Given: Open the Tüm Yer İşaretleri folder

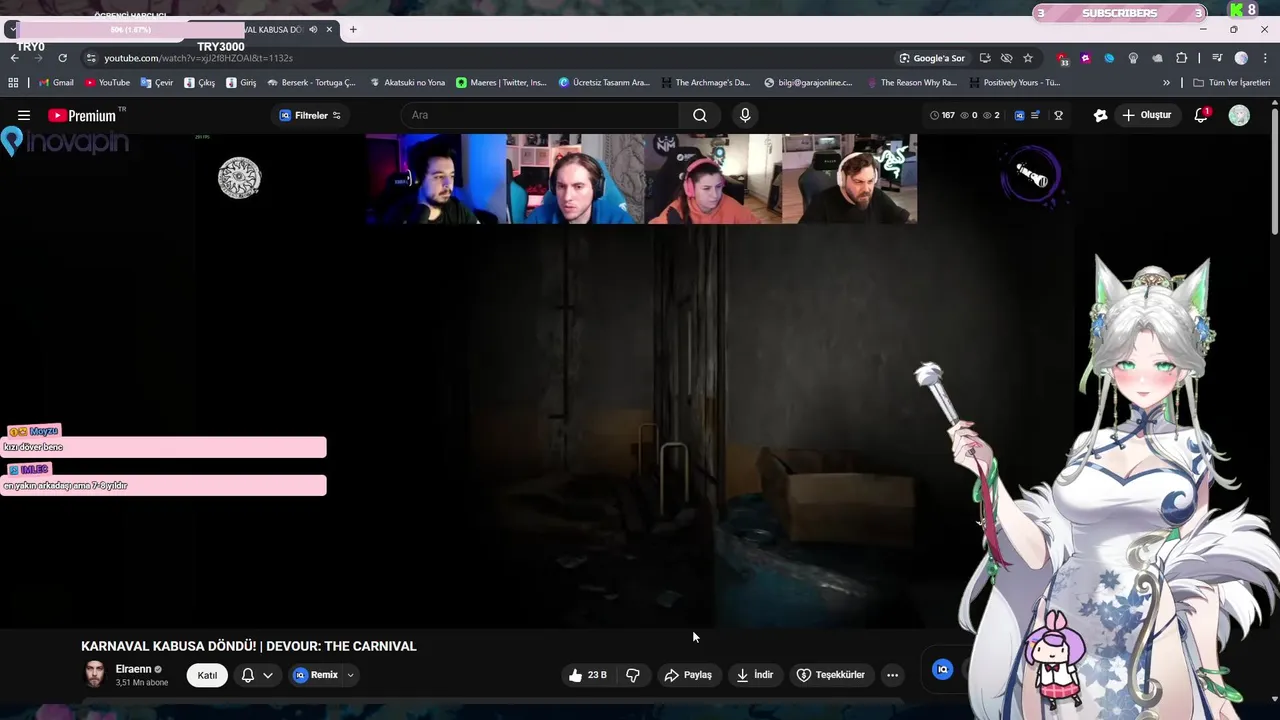Looking at the screenshot, I should point(1231,83).
